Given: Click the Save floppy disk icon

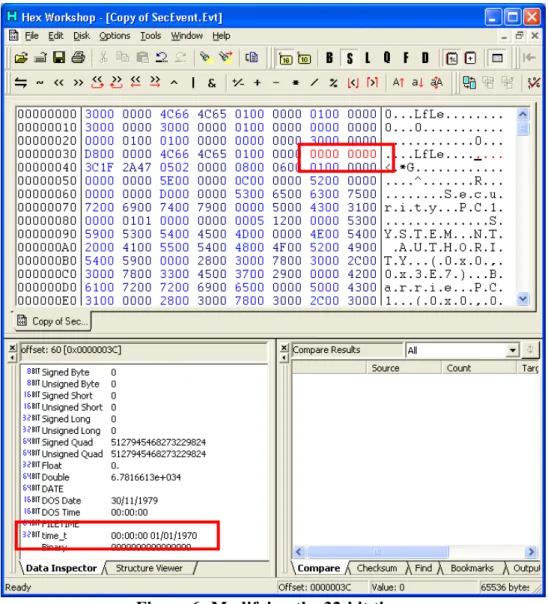Looking at the screenshot, I should (x=59, y=58).
